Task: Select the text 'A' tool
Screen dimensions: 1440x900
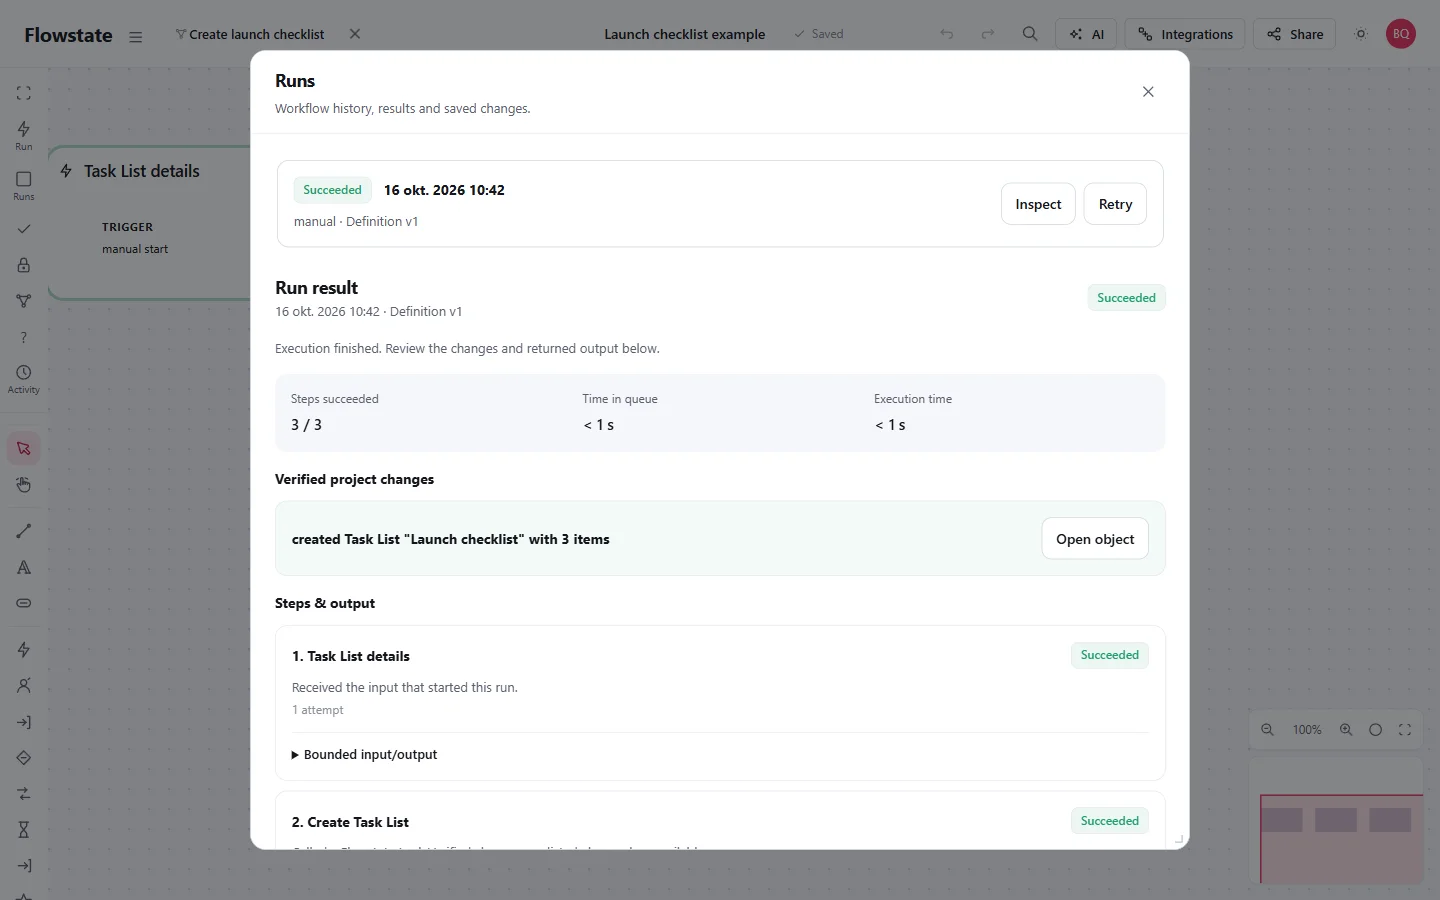Action: (x=24, y=567)
